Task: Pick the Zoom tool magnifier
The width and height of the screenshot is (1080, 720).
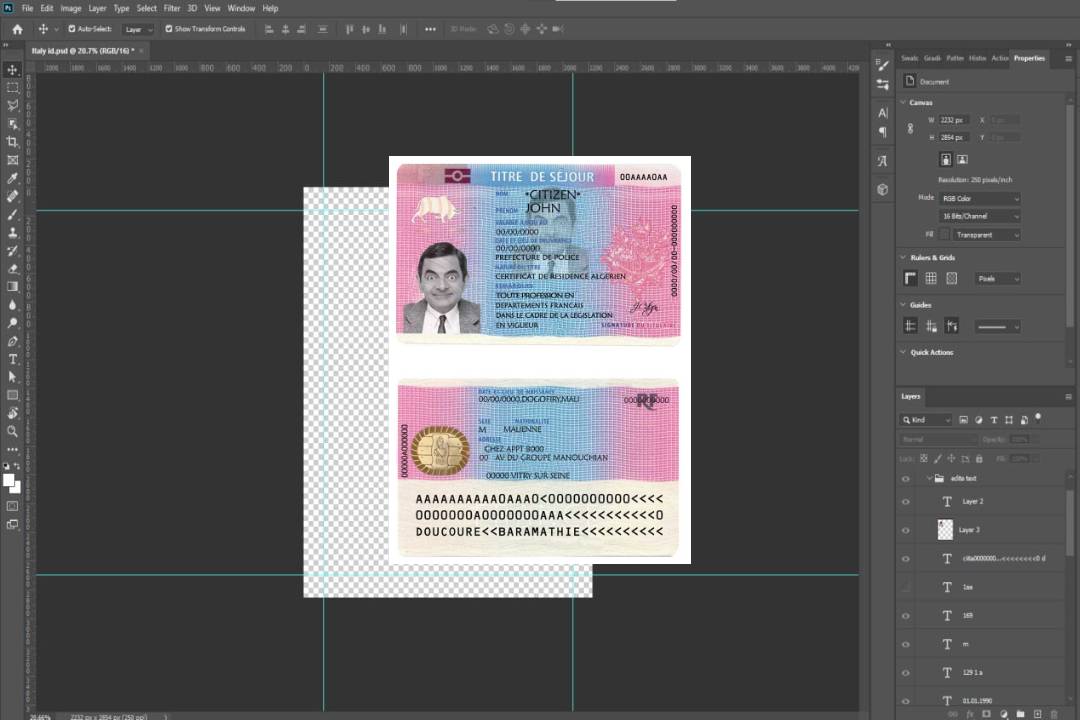Action: click(x=13, y=431)
